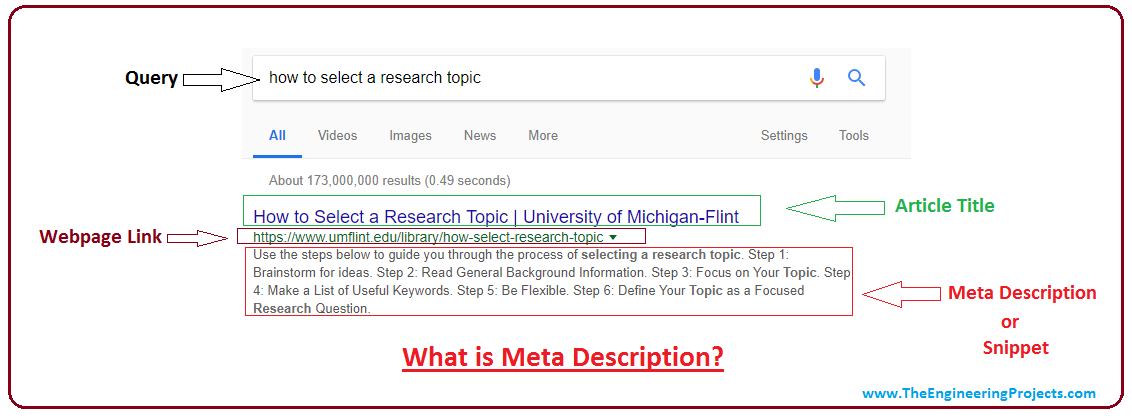Image resolution: width=1132 pixels, height=420 pixels.
Task: Open the 'How to Select a Research Topic' result
Action: point(497,216)
